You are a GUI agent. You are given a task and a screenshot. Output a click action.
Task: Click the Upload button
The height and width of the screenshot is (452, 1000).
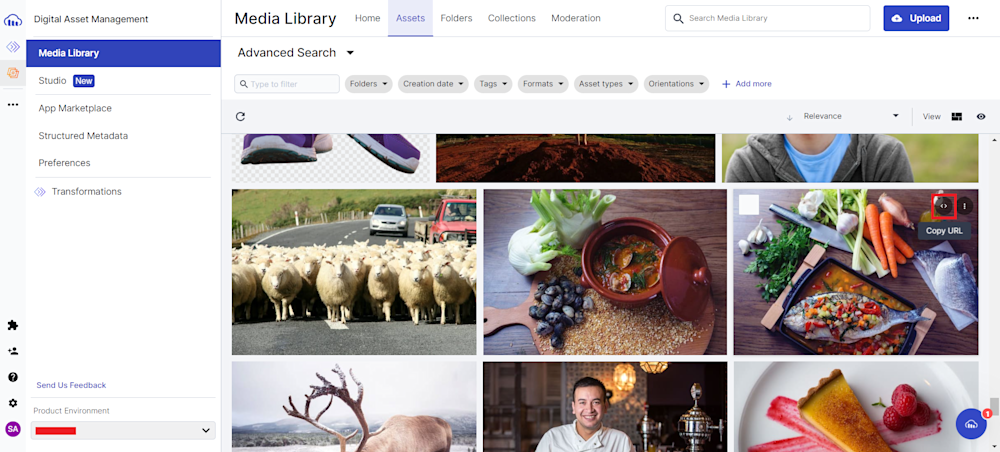pyautogui.click(x=916, y=18)
